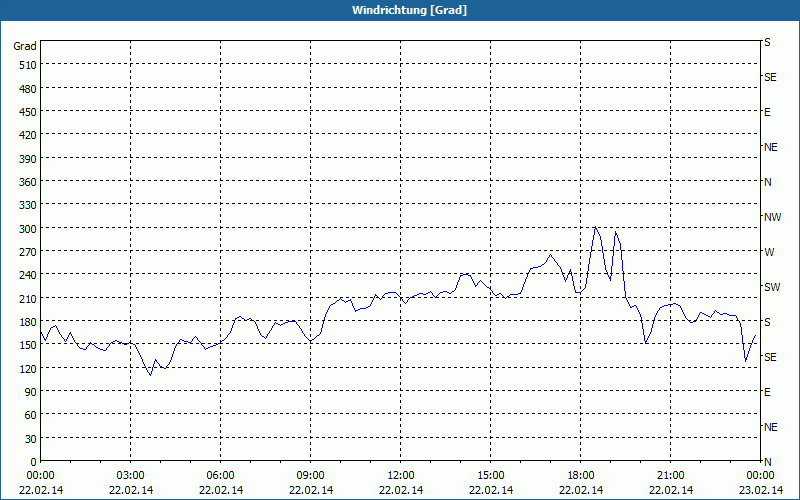Click the 15:00 time label

click(x=491, y=476)
